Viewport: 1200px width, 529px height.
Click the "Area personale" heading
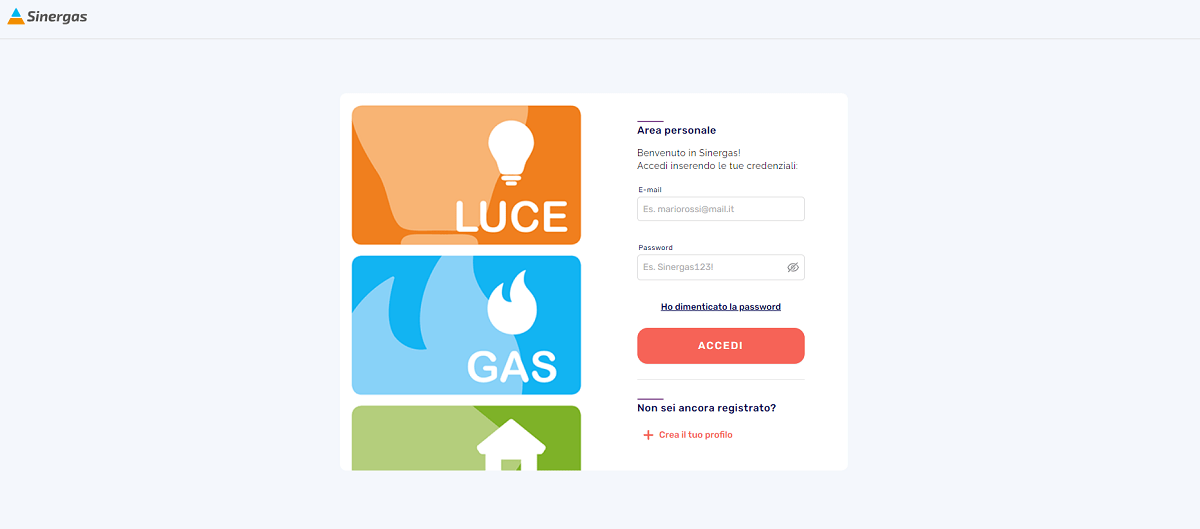click(676, 130)
